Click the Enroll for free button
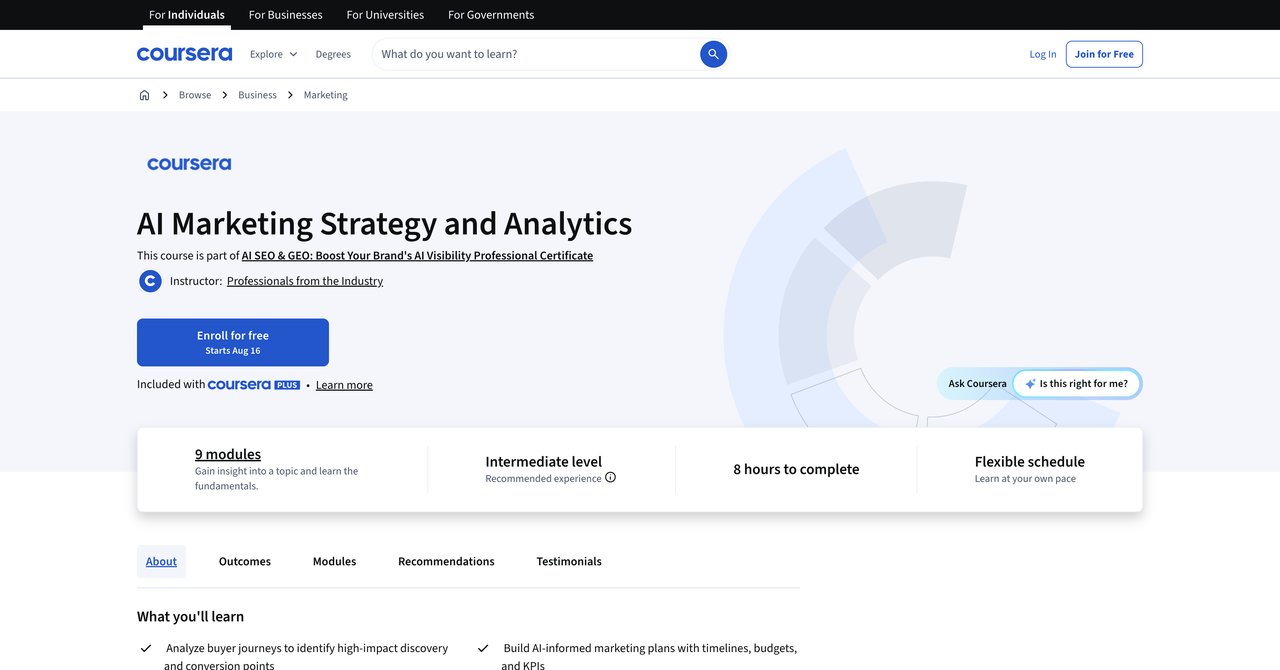The width and height of the screenshot is (1280, 670). (233, 342)
